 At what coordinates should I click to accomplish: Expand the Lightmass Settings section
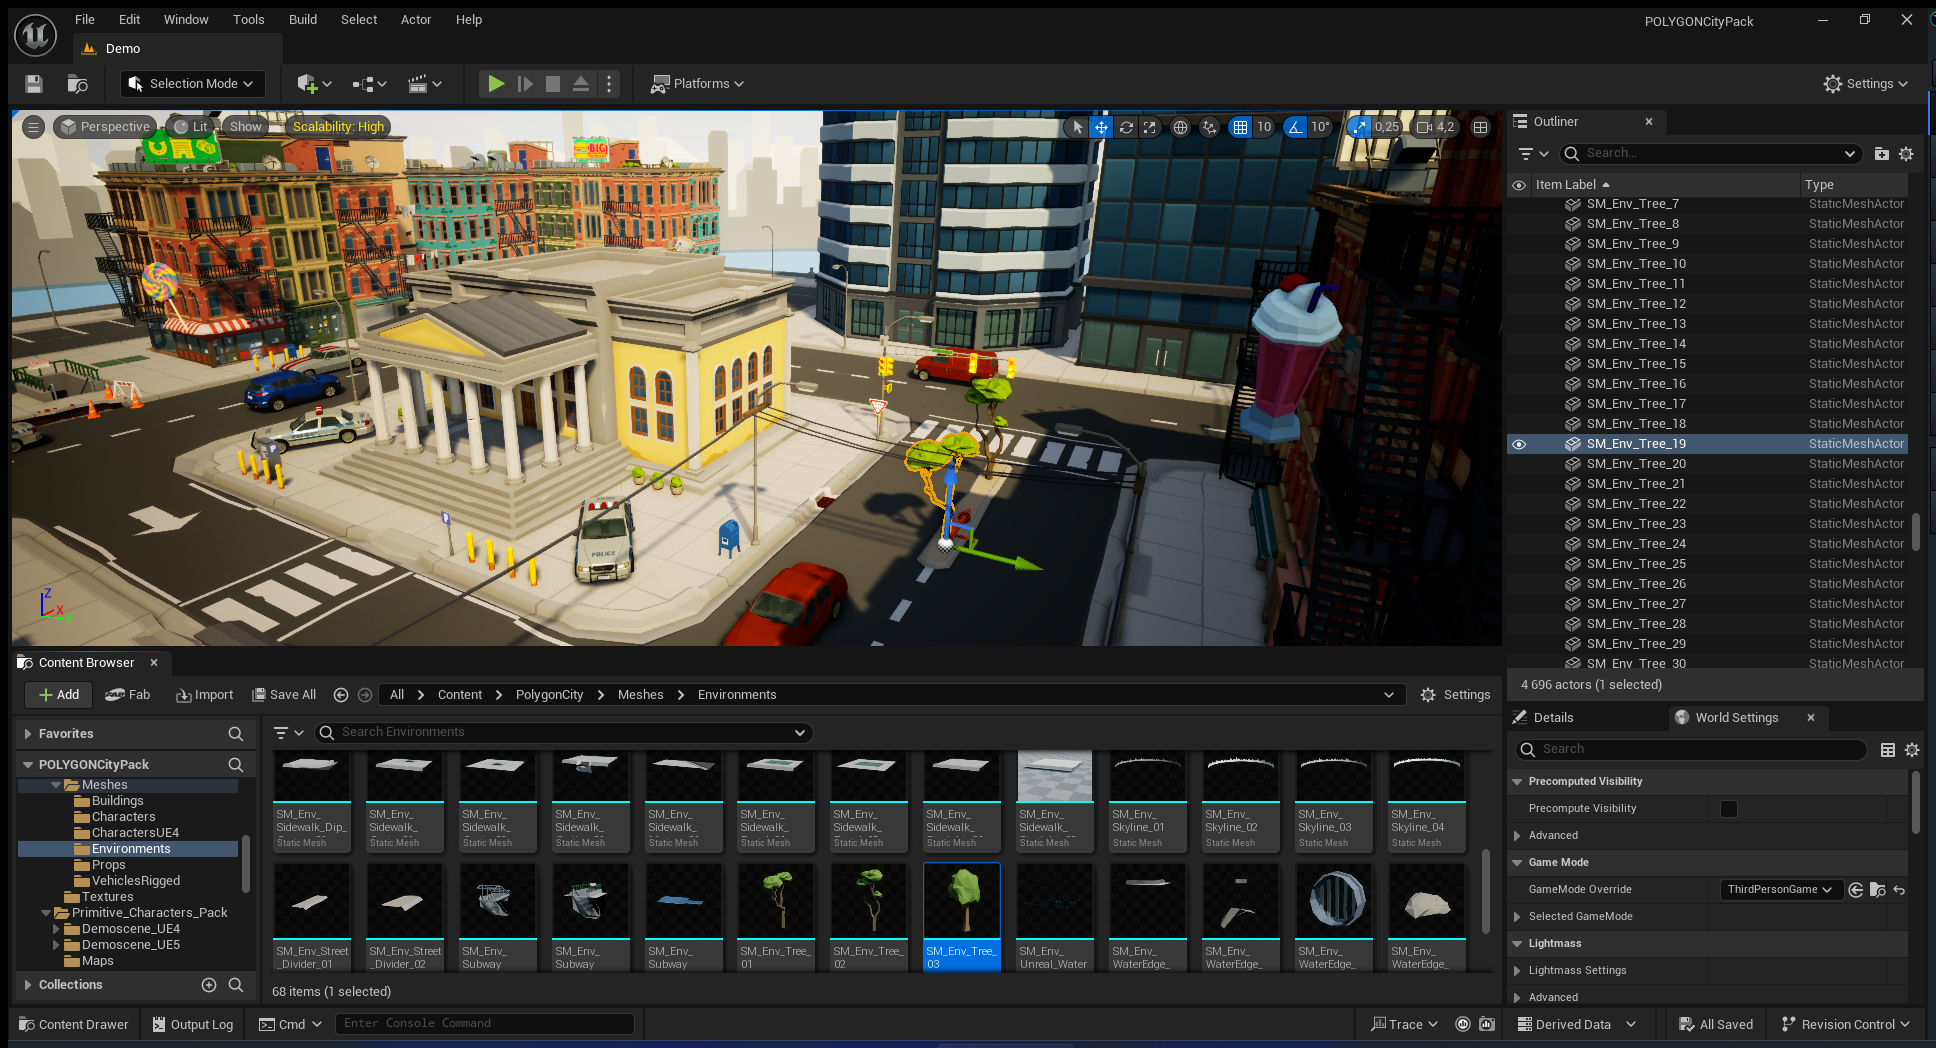pos(1518,971)
